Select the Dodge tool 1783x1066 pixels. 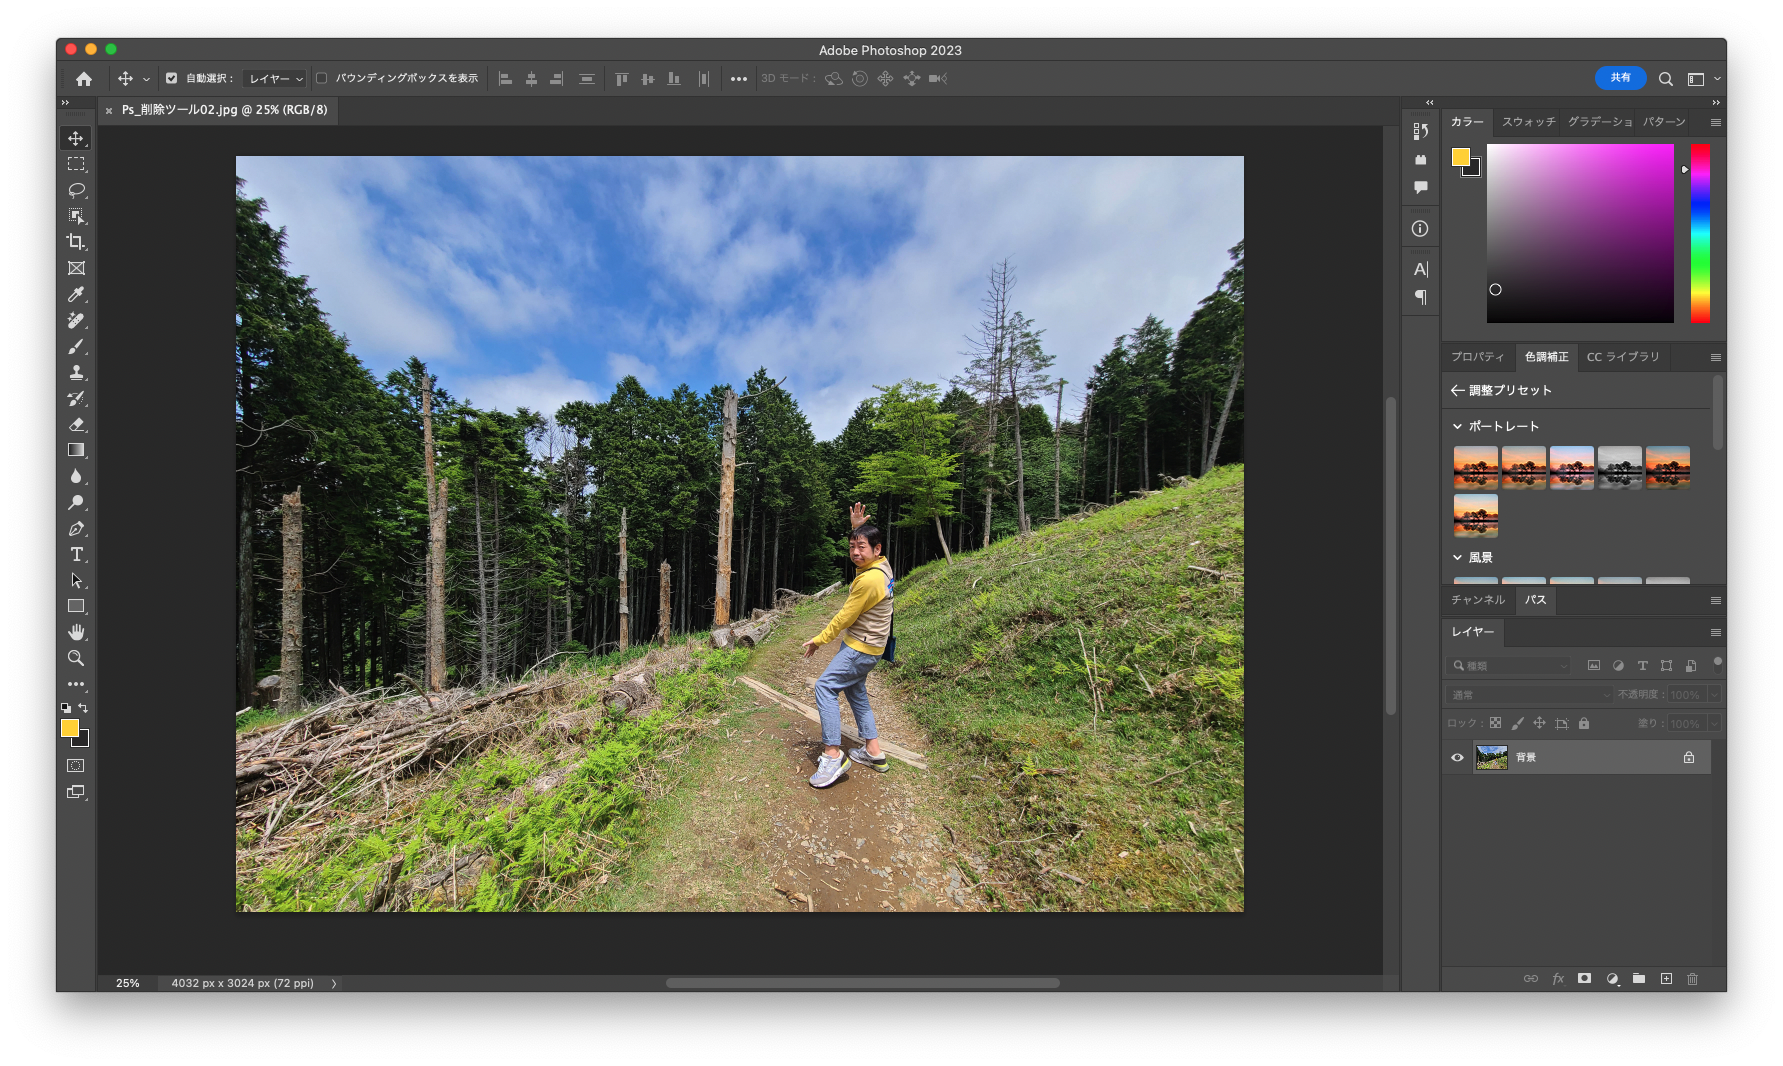coord(76,502)
